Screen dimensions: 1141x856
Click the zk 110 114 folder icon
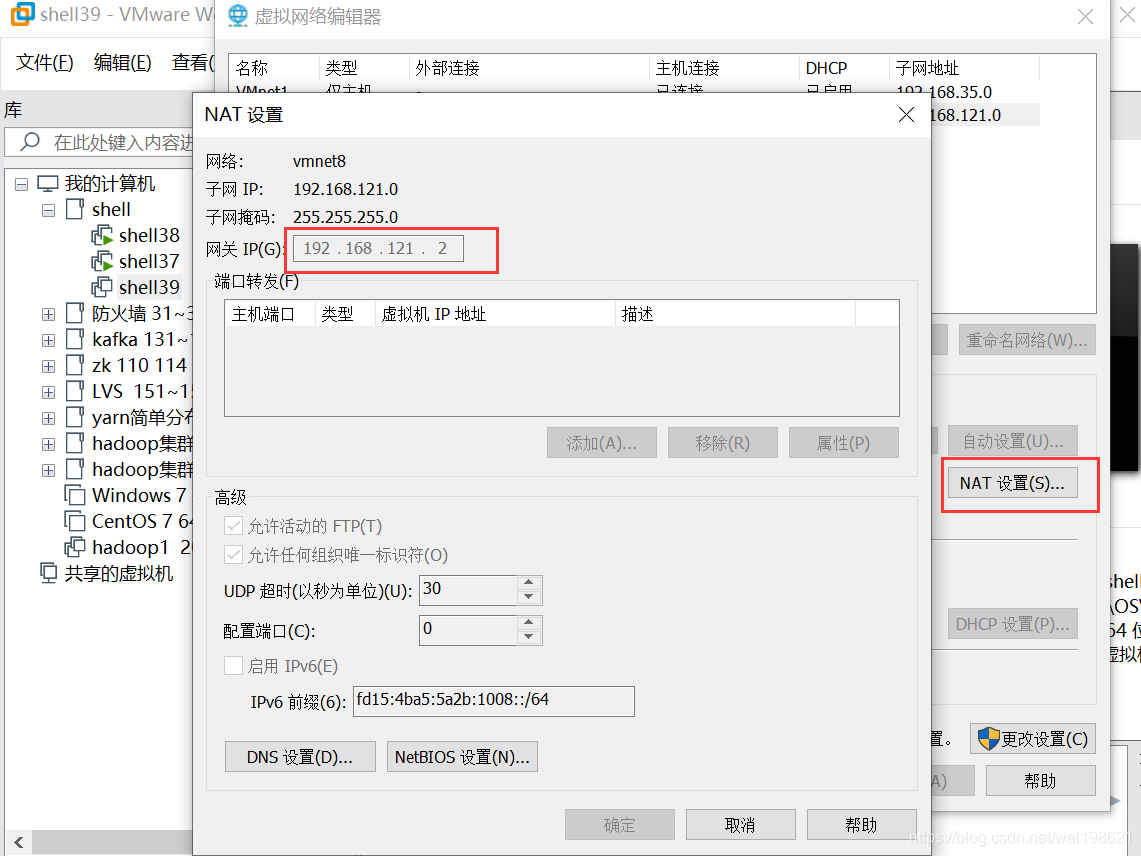click(74, 365)
